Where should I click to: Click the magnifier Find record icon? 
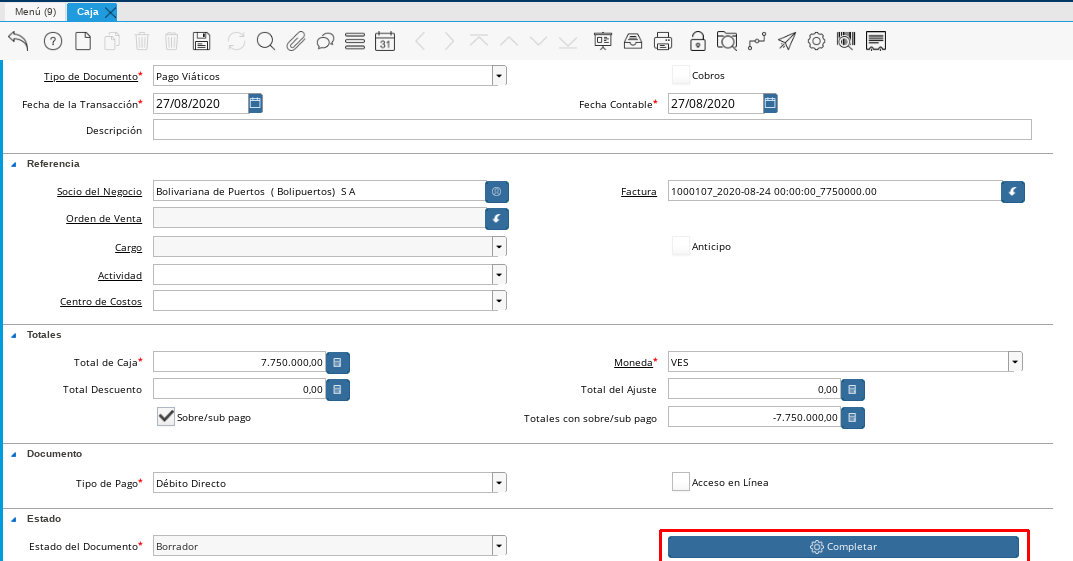click(265, 41)
